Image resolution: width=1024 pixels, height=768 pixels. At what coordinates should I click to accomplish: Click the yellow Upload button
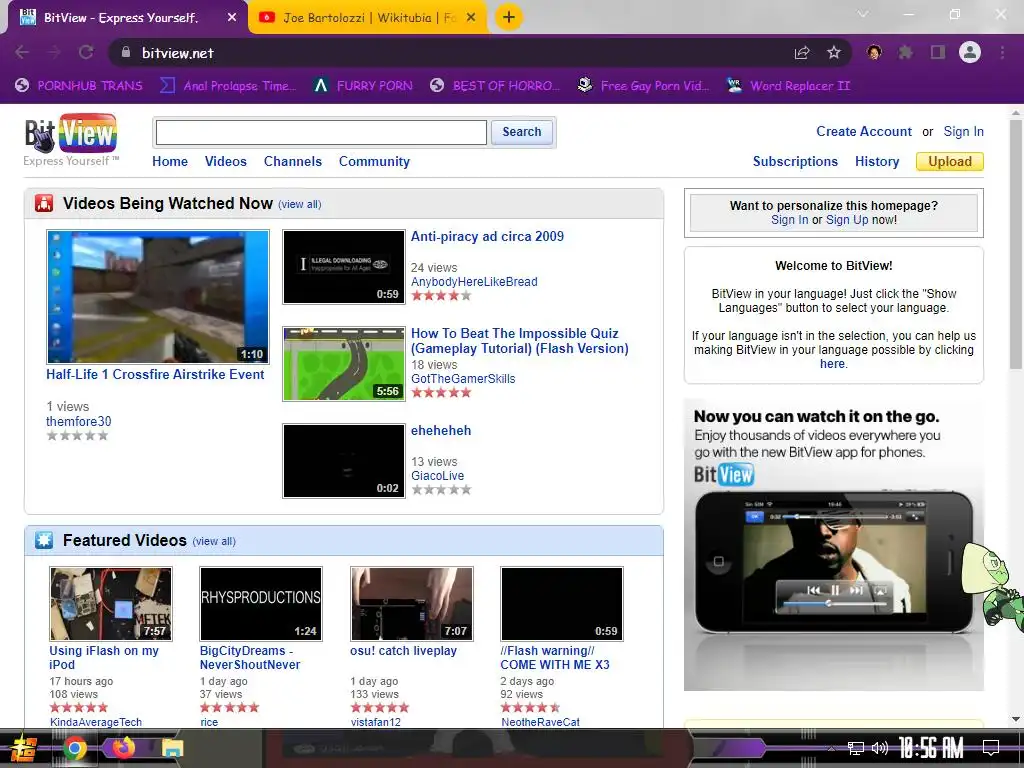(x=950, y=161)
